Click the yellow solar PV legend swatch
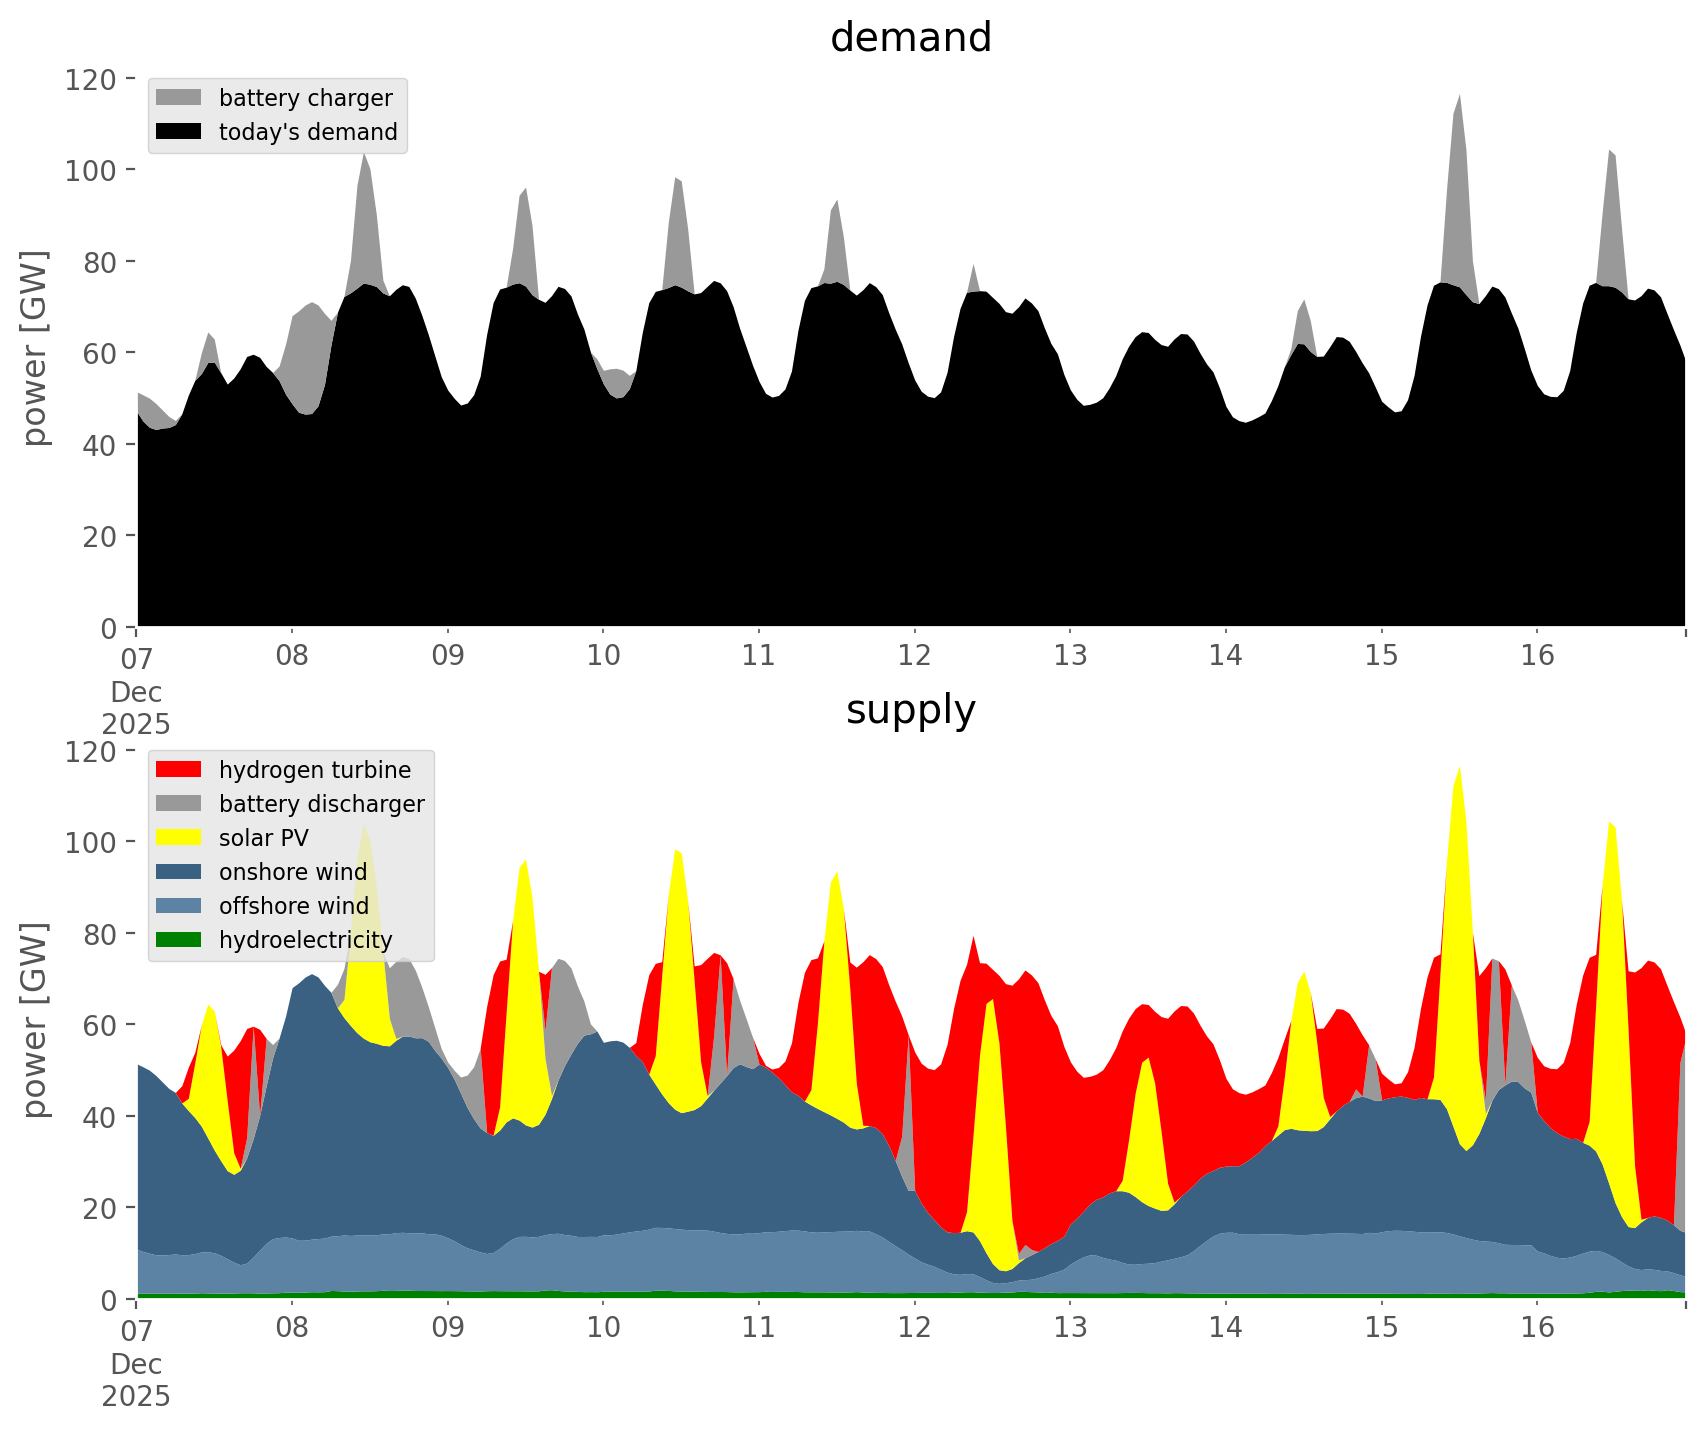Viewport: 1706px width, 1431px height. pos(179,838)
